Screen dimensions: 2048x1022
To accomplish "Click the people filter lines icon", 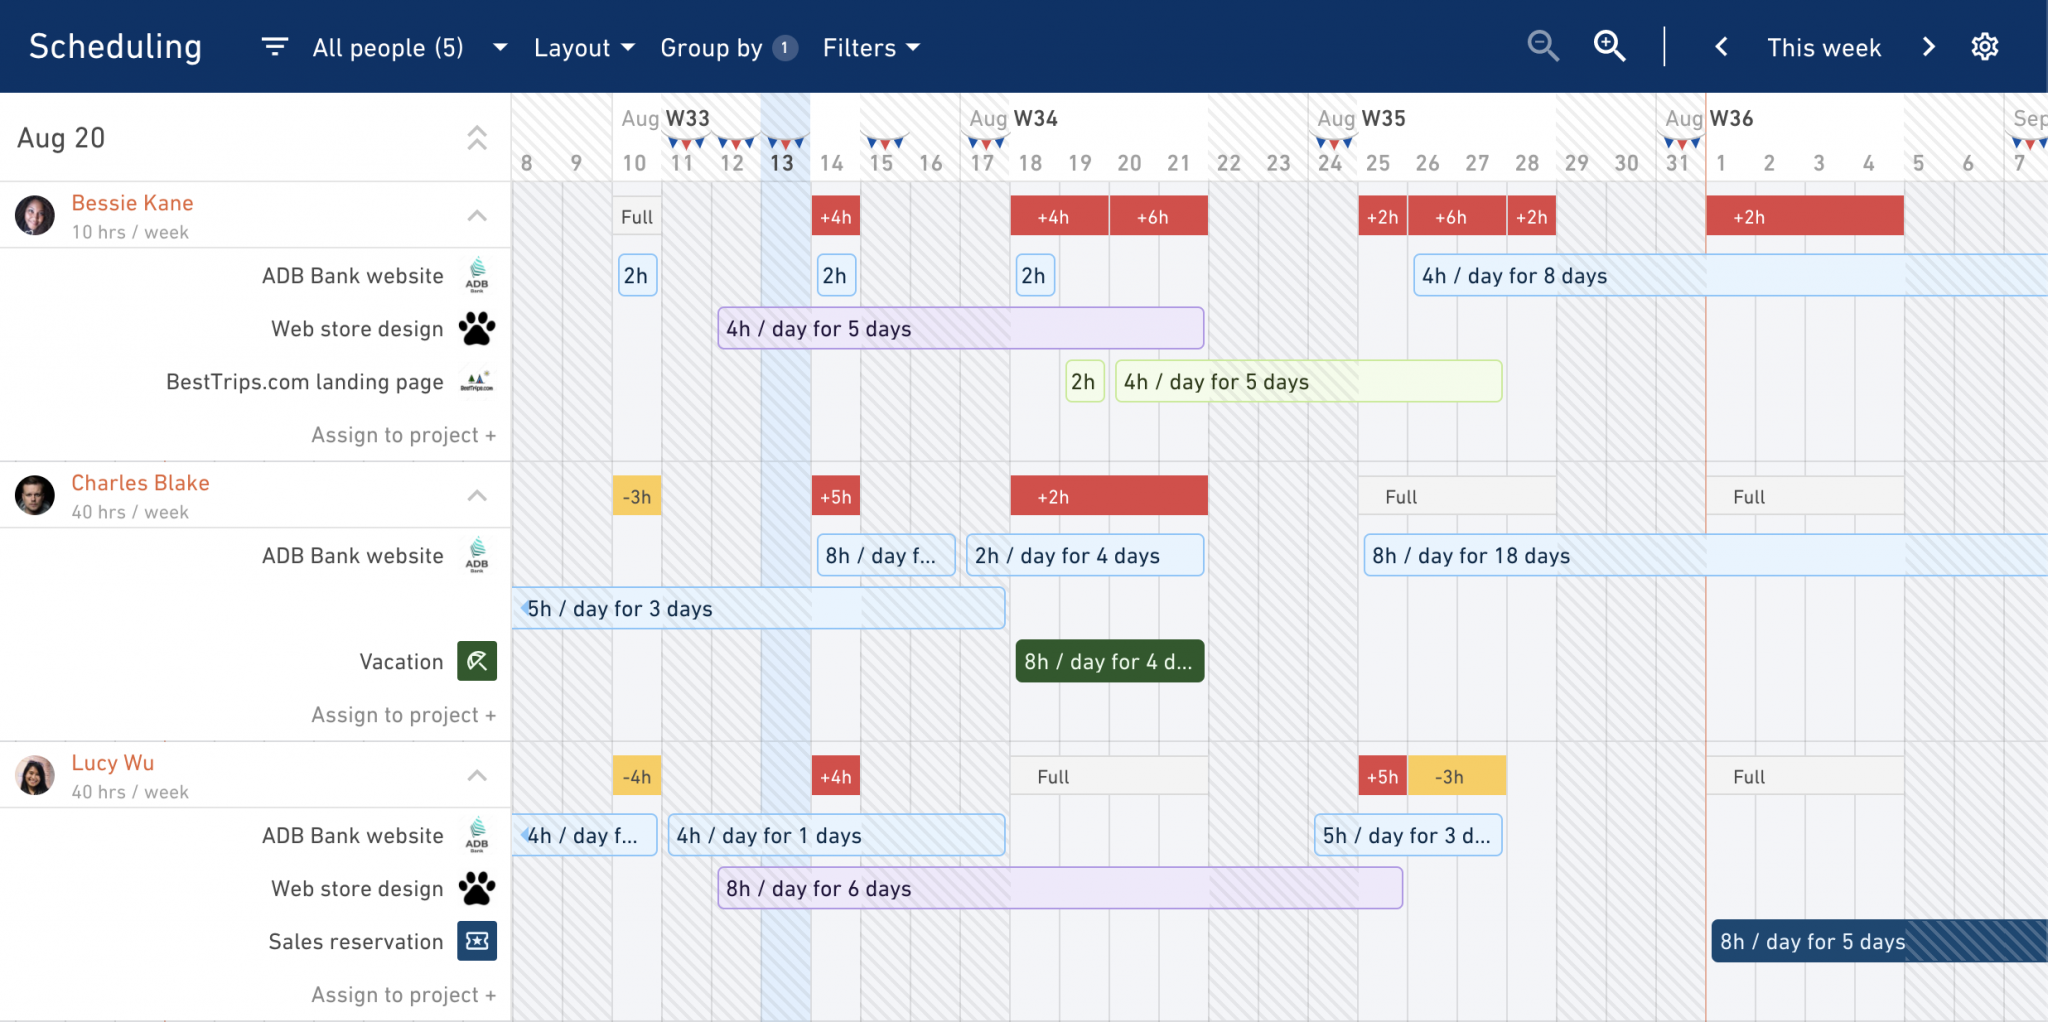I will 275,47.
